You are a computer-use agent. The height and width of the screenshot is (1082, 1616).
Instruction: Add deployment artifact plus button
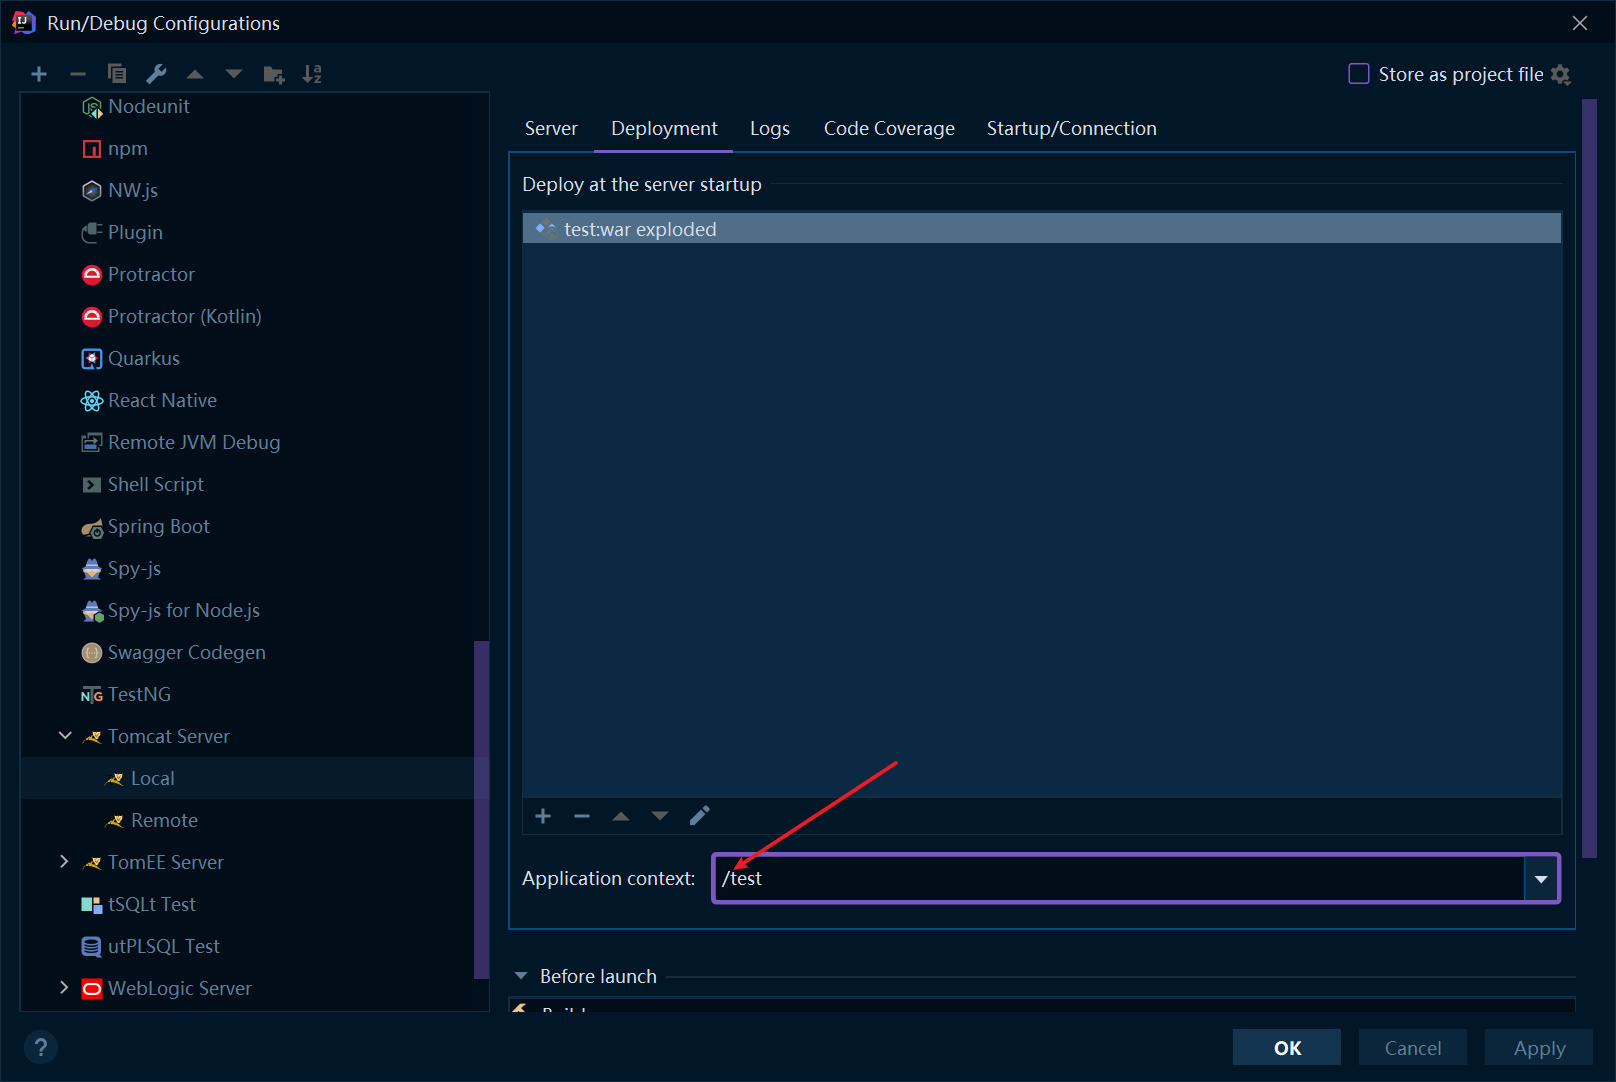click(543, 816)
